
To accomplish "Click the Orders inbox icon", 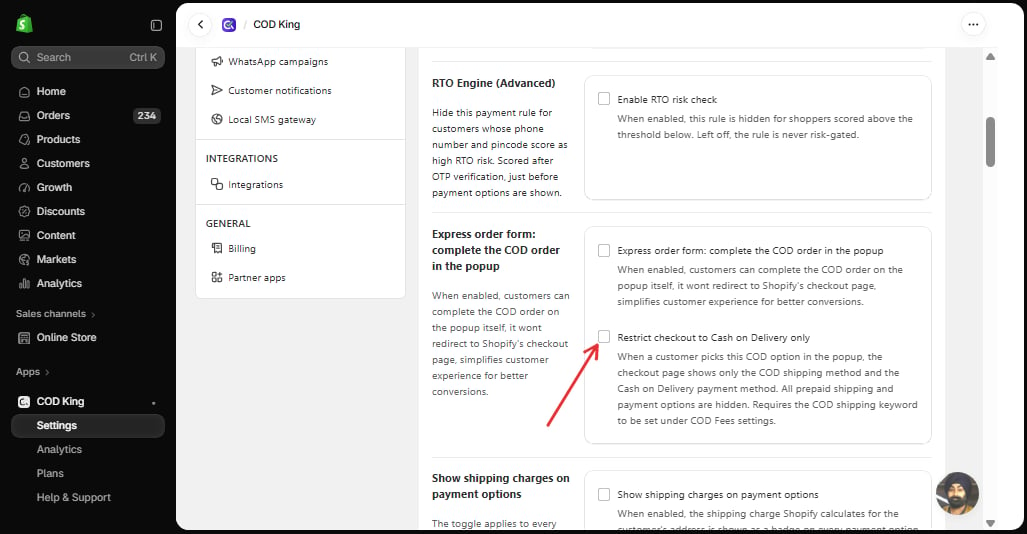I will coord(24,116).
